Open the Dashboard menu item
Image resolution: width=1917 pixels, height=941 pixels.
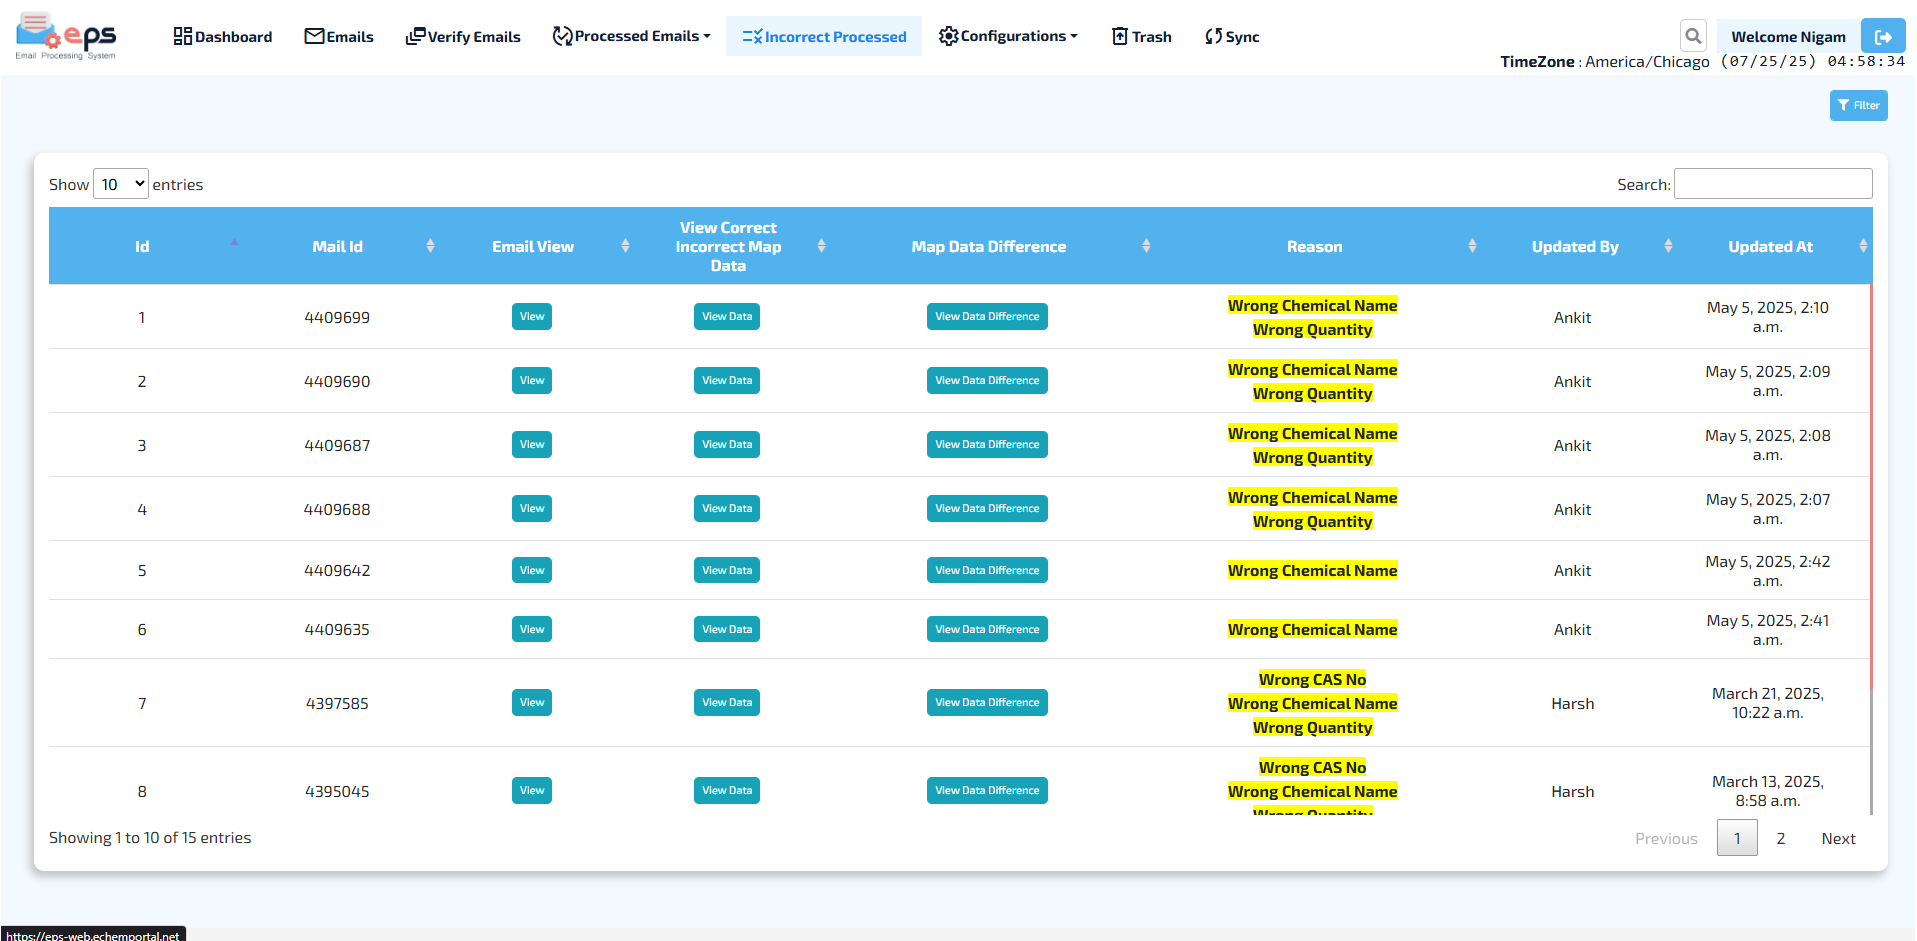223,37
